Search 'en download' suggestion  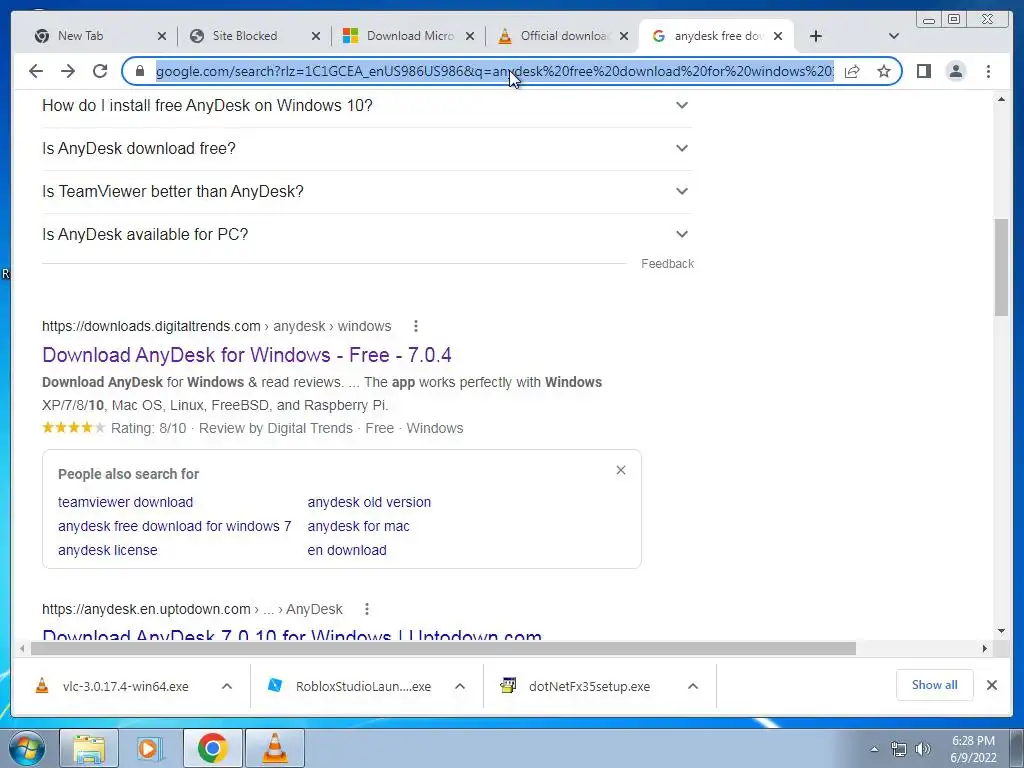coord(347,551)
